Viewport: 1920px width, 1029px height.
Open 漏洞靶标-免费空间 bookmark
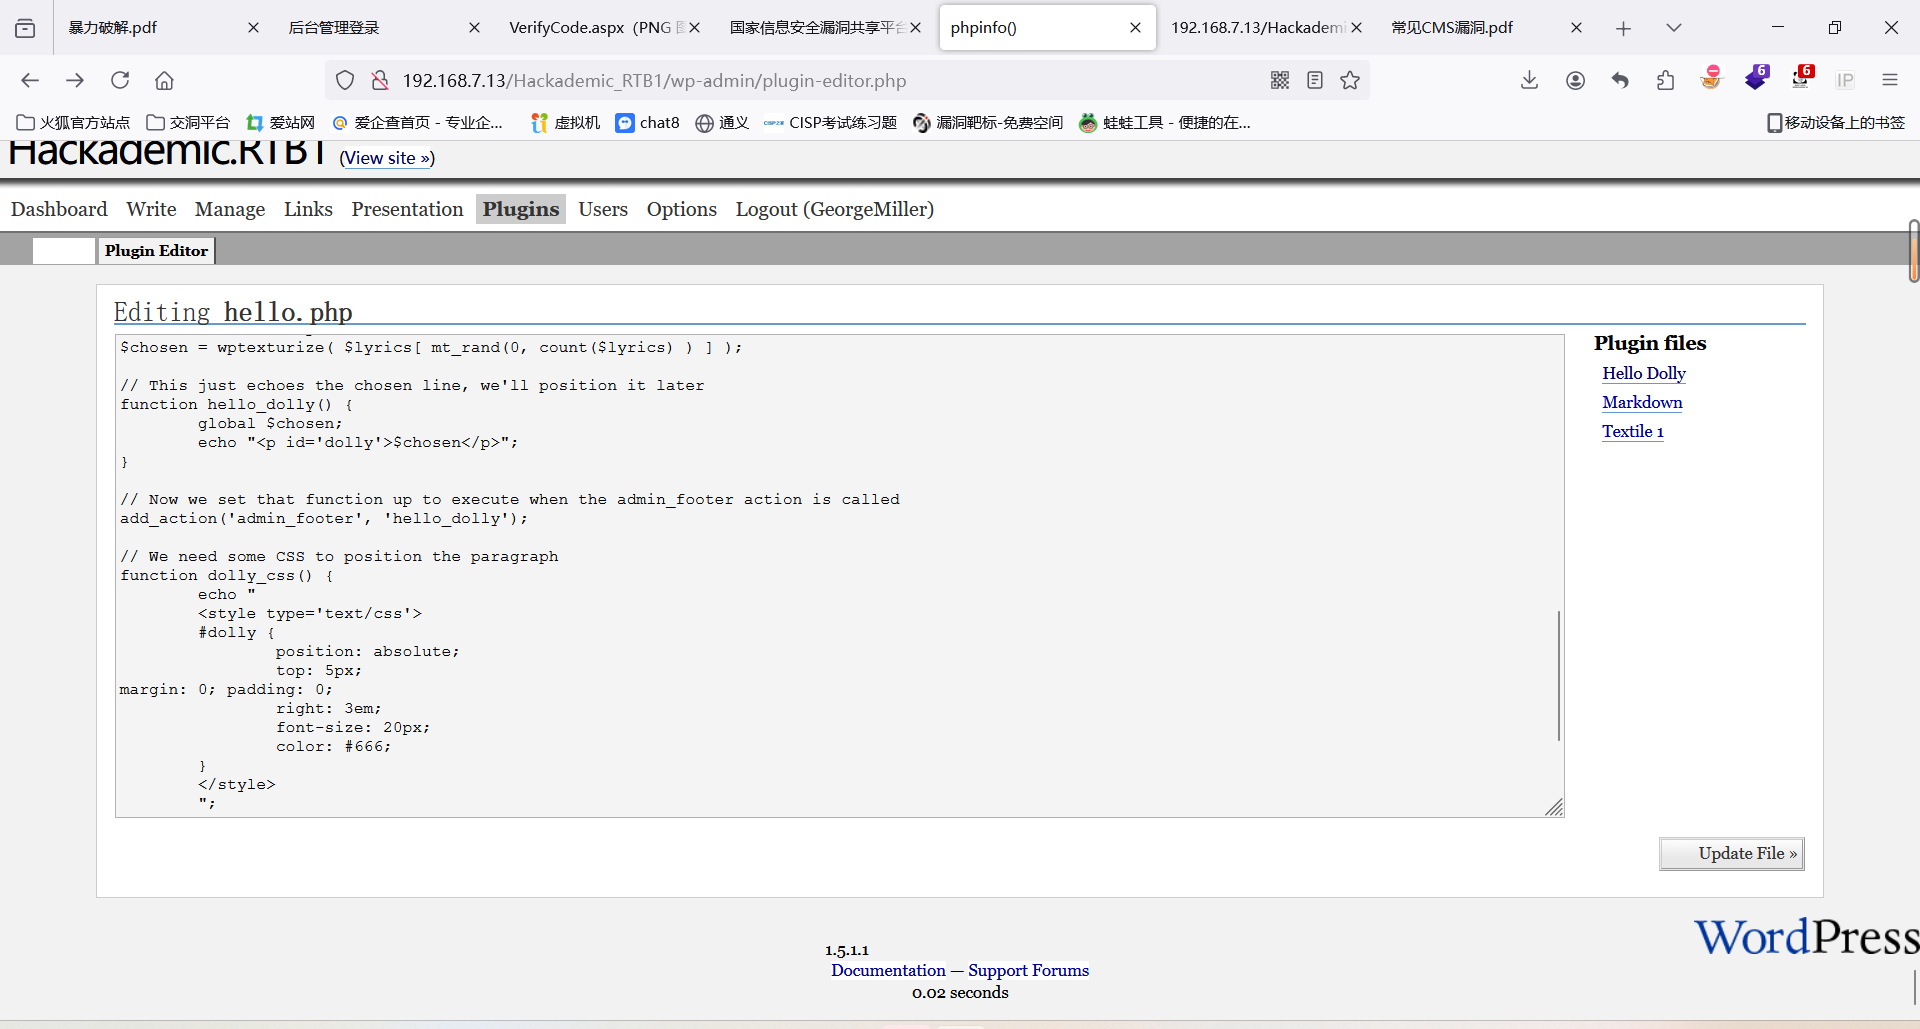click(x=987, y=122)
